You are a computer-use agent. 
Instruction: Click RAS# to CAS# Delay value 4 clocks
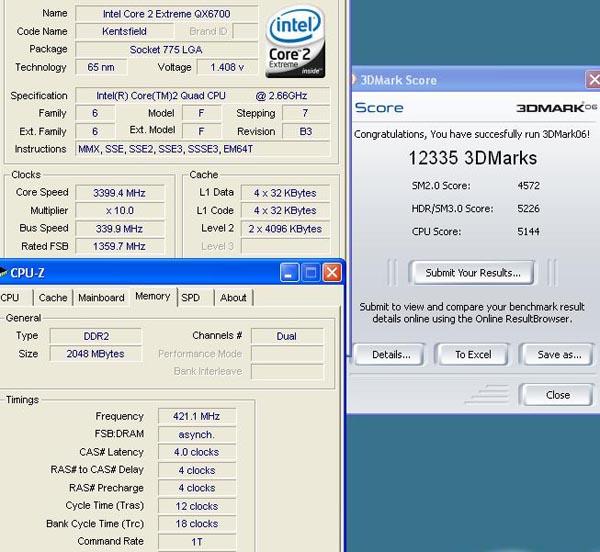click(197, 470)
